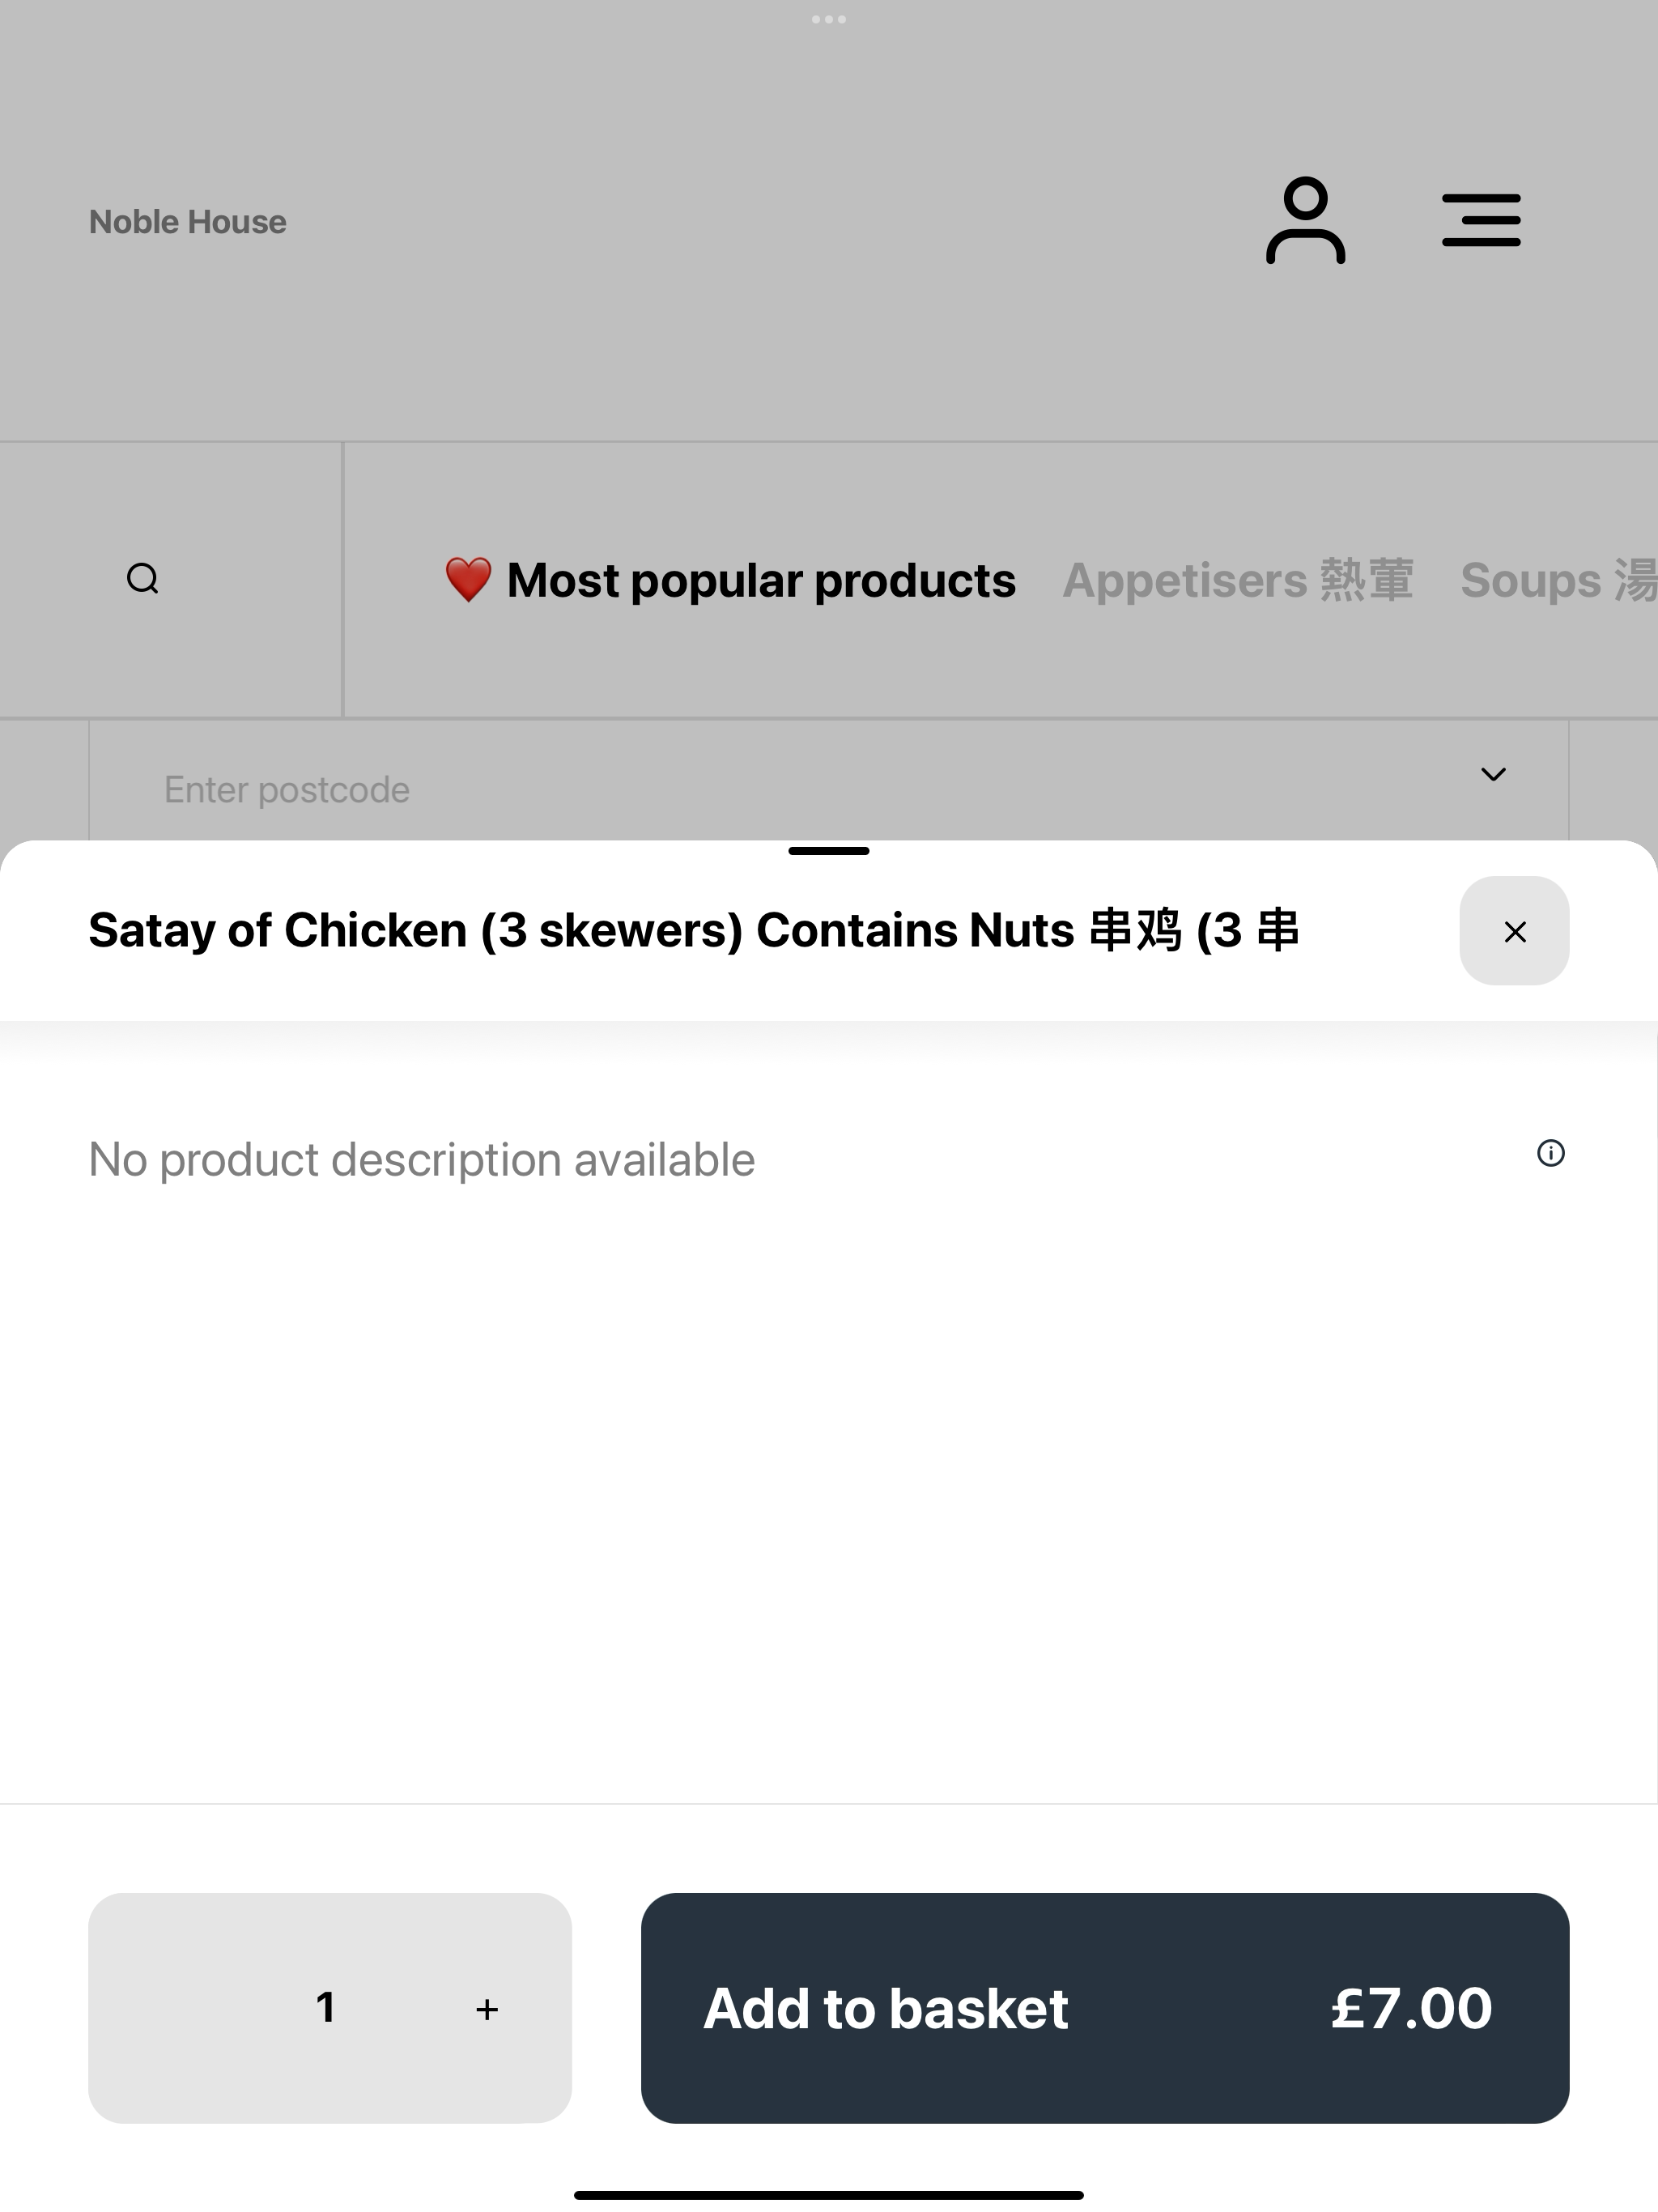
Task: Select the quantity value 1
Action: tap(325, 2007)
